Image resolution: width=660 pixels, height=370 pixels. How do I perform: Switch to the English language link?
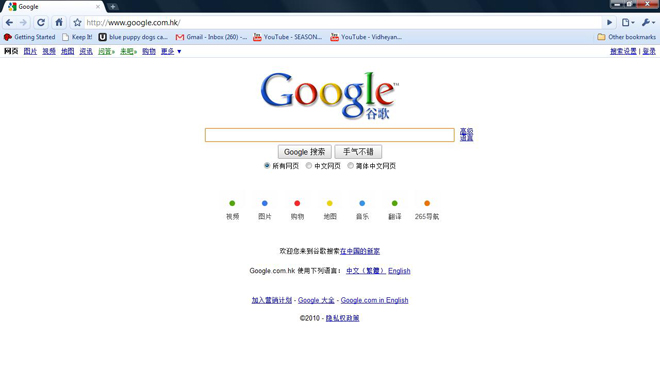(x=399, y=271)
